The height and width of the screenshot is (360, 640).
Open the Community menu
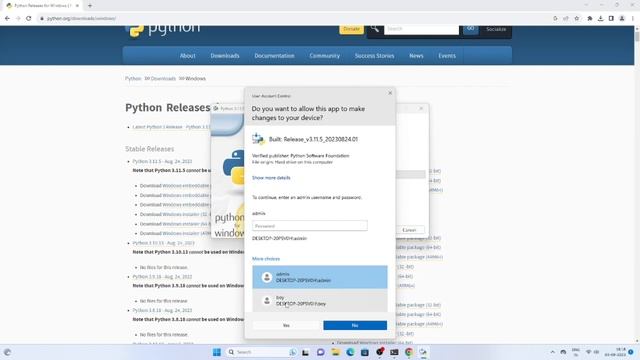point(324,56)
